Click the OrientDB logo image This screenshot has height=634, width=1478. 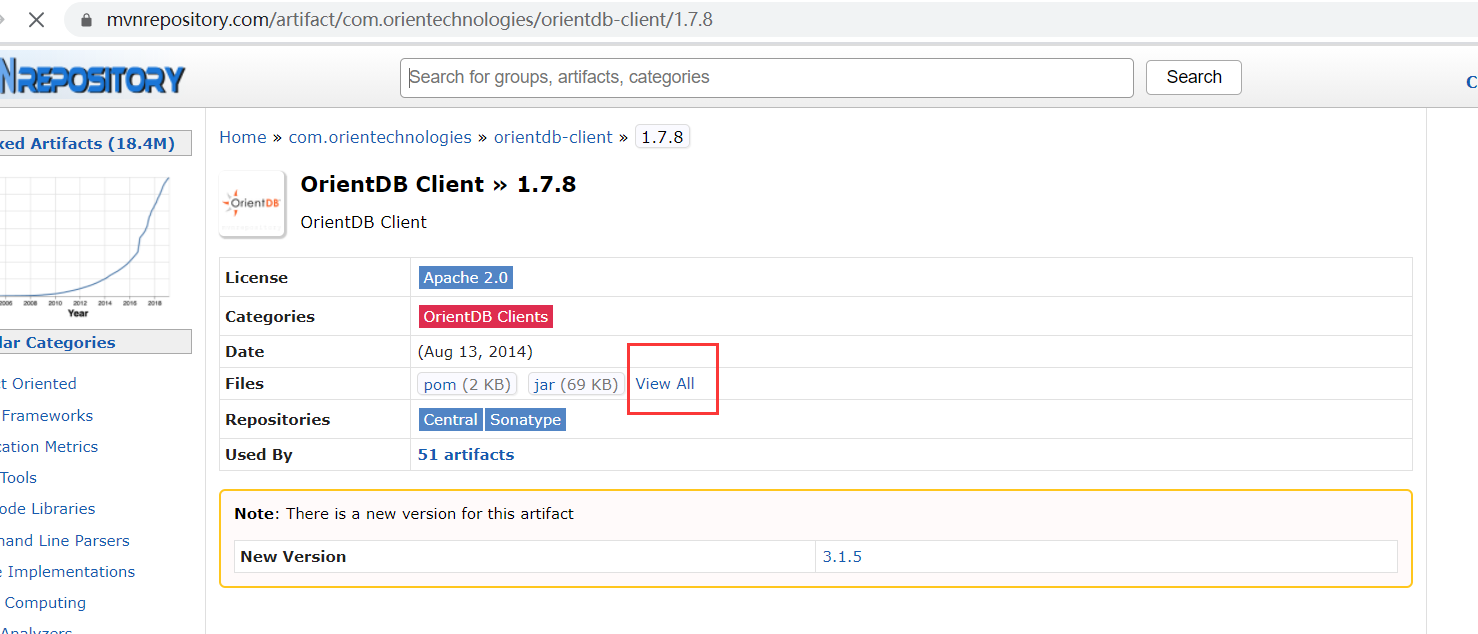point(252,204)
